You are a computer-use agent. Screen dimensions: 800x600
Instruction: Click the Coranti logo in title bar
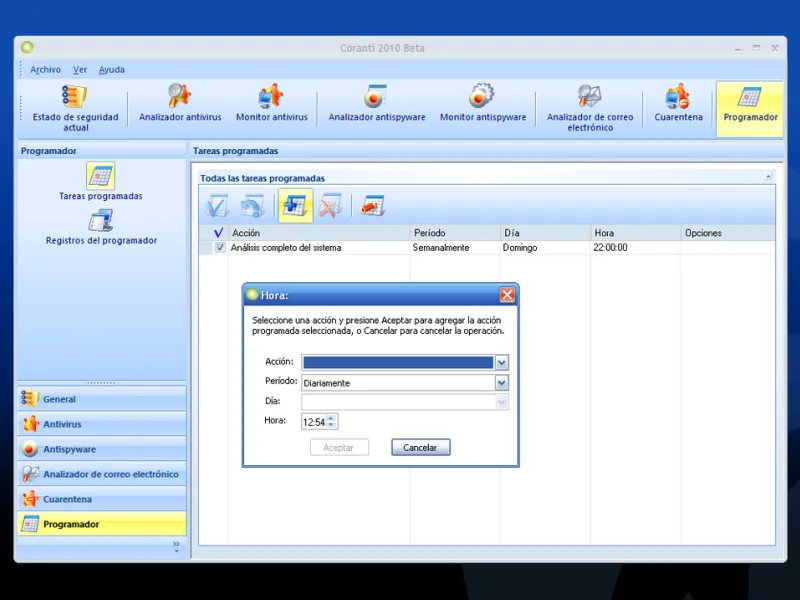tap(27, 47)
